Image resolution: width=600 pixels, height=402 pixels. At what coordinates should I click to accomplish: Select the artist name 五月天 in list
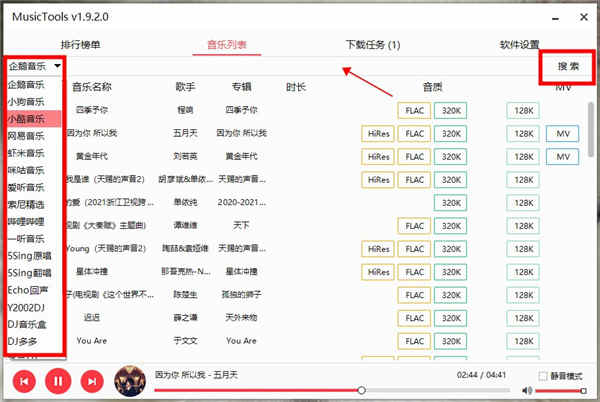point(185,133)
